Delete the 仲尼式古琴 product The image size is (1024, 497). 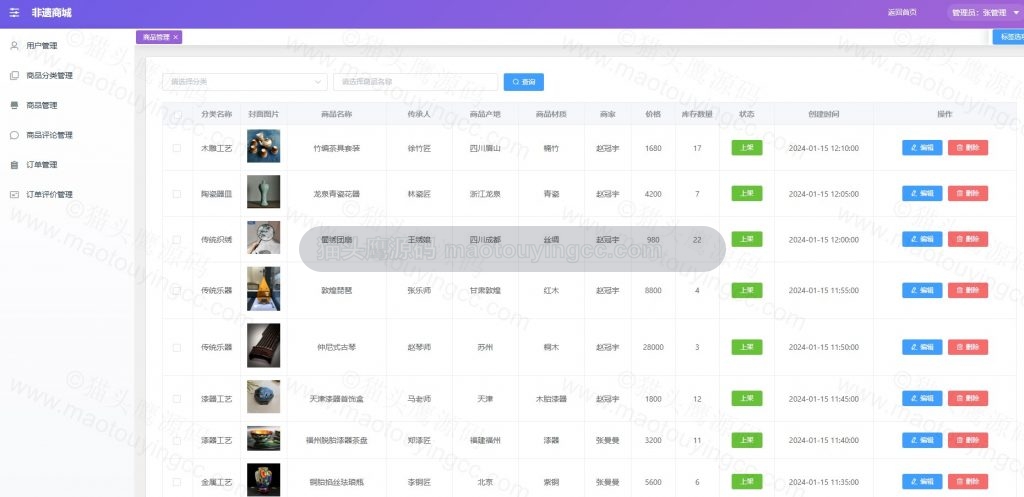(x=968, y=347)
